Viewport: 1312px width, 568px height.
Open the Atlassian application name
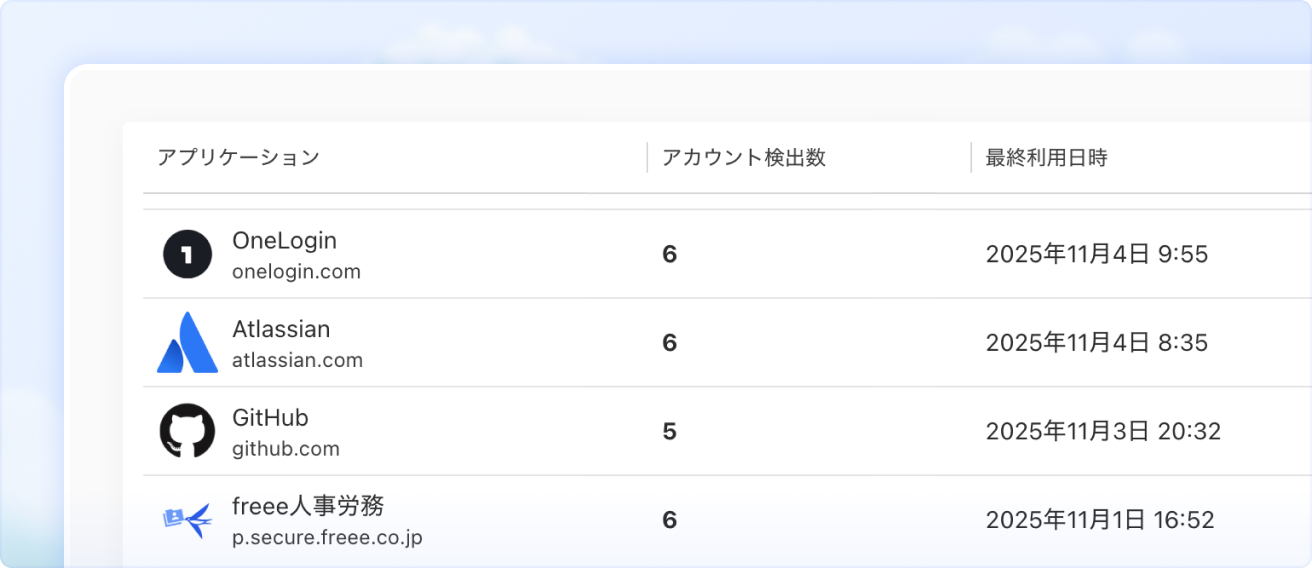(x=281, y=329)
